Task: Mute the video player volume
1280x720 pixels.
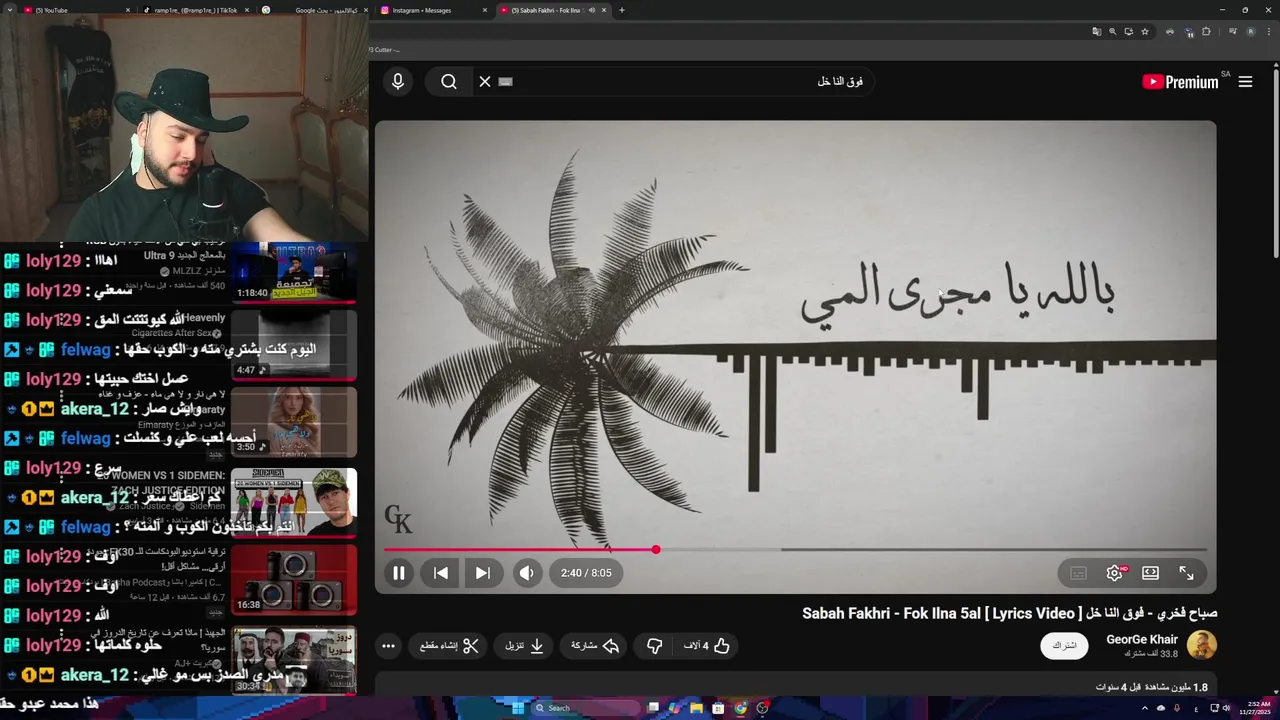Action: [x=527, y=573]
